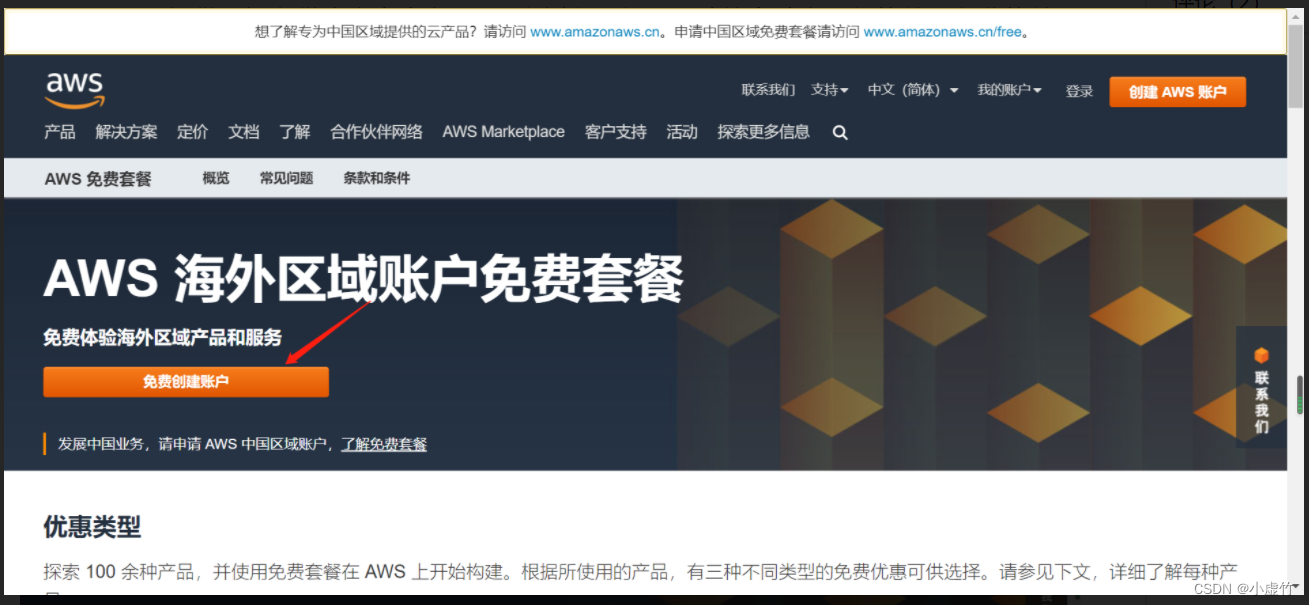Open the 活动 menu item
This screenshot has width=1309, height=605.
pos(682,132)
